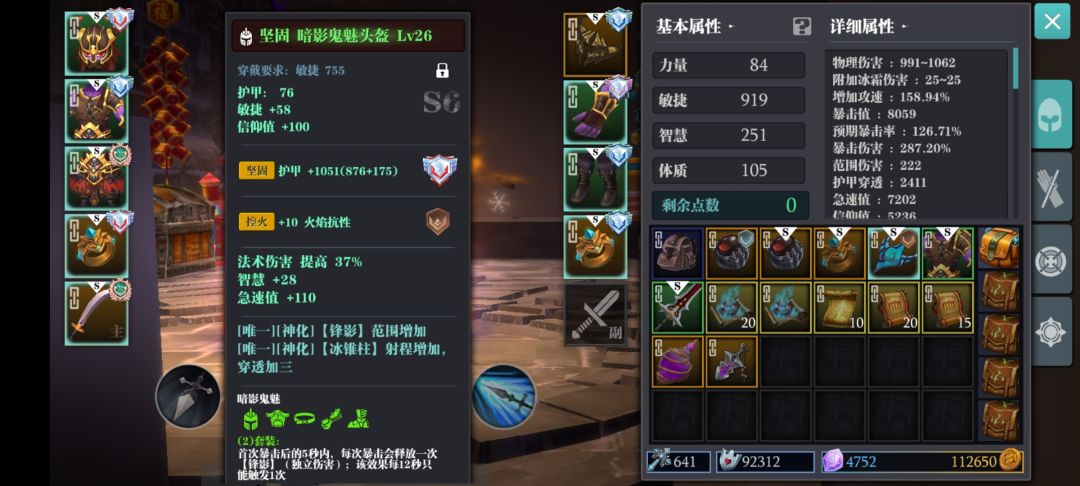Tap the ice spear skill icon
Screen dimensions: 1080x486
[x=504, y=397]
